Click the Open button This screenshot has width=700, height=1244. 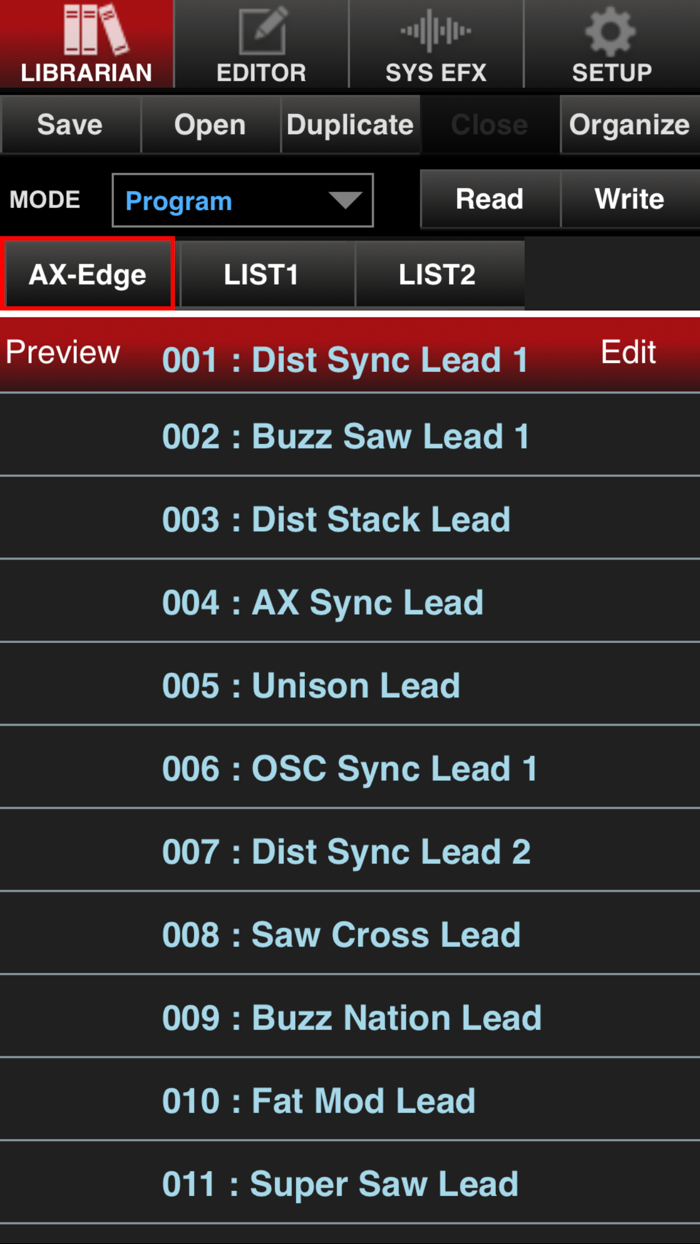(210, 124)
